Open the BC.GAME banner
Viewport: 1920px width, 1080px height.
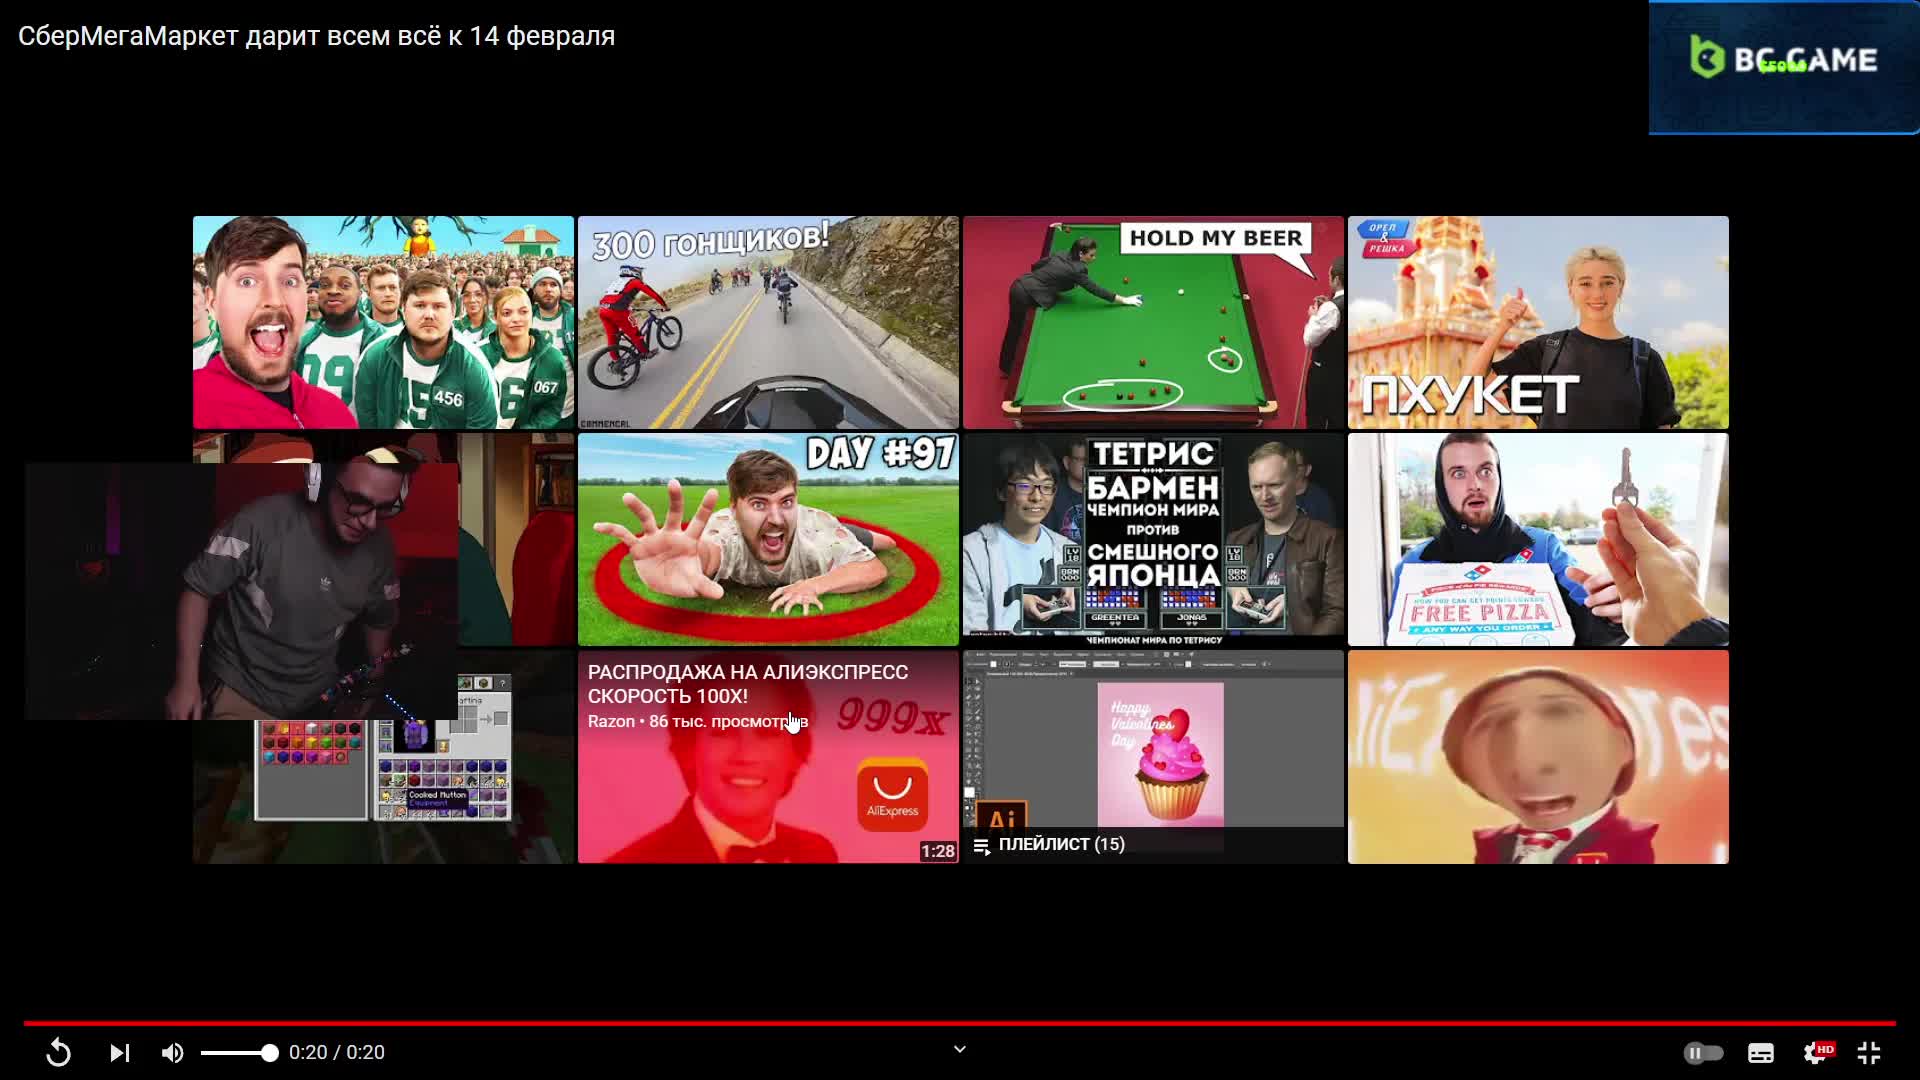pyautogui.click(x=1784, y=67)
